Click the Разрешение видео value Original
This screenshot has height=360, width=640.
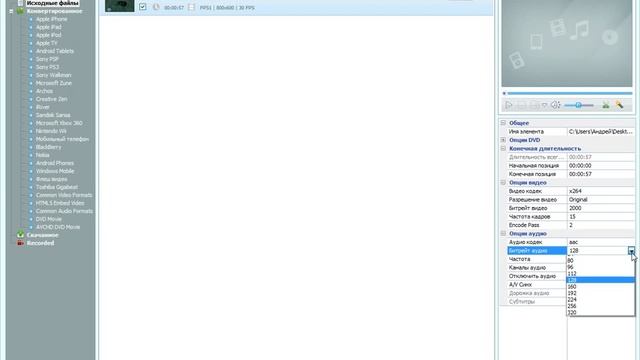(601, 200)
